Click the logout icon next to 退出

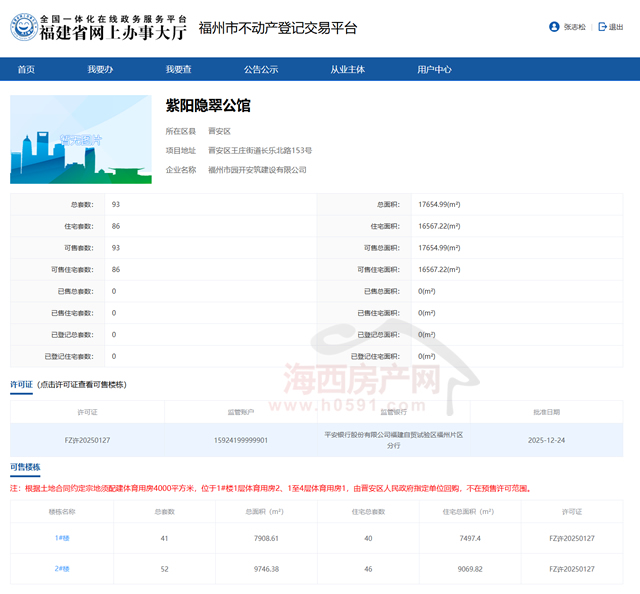[x=602, y=27]
